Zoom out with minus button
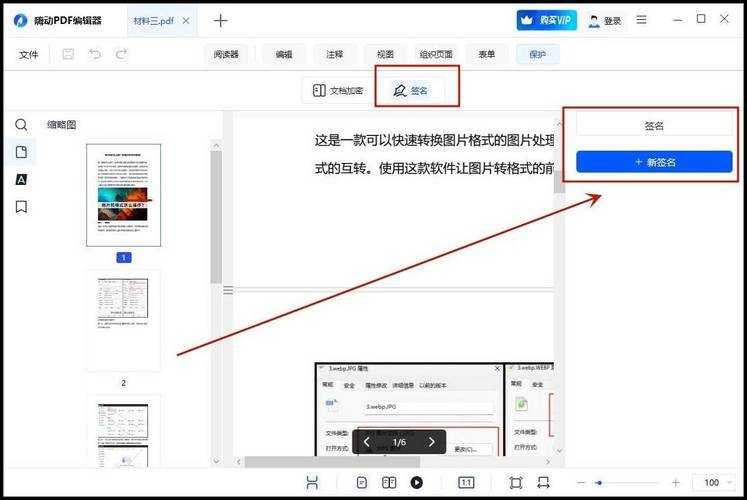The height and width of the screenshot is (500, 747). [581, 482]
